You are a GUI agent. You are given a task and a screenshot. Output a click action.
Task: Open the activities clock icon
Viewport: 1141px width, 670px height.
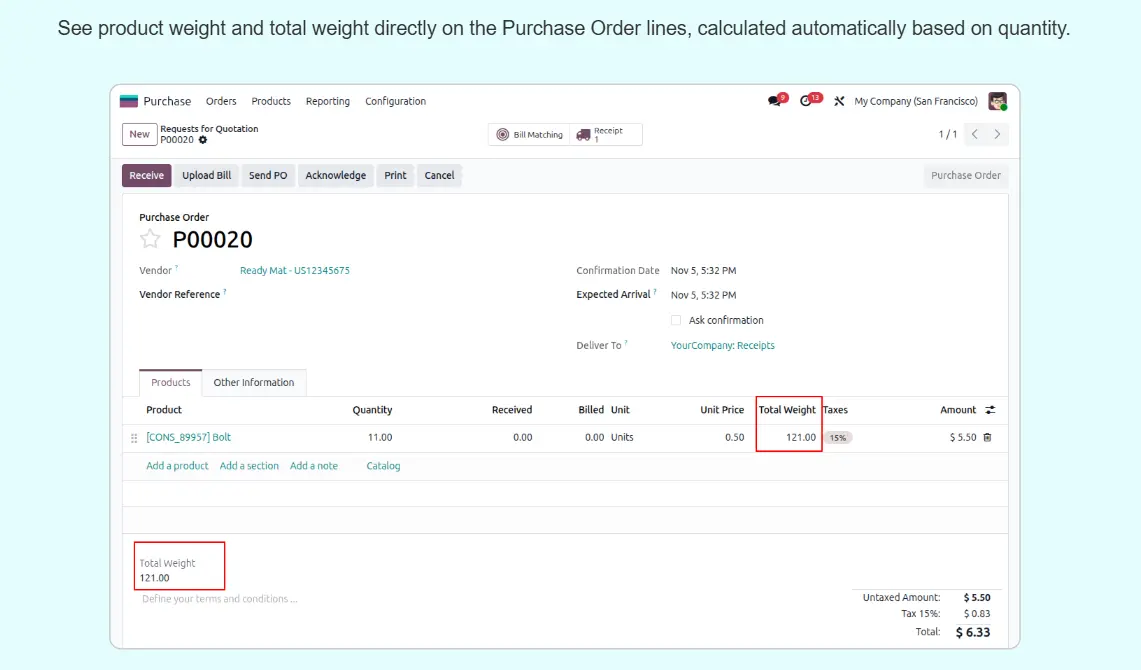coord(807,101)
